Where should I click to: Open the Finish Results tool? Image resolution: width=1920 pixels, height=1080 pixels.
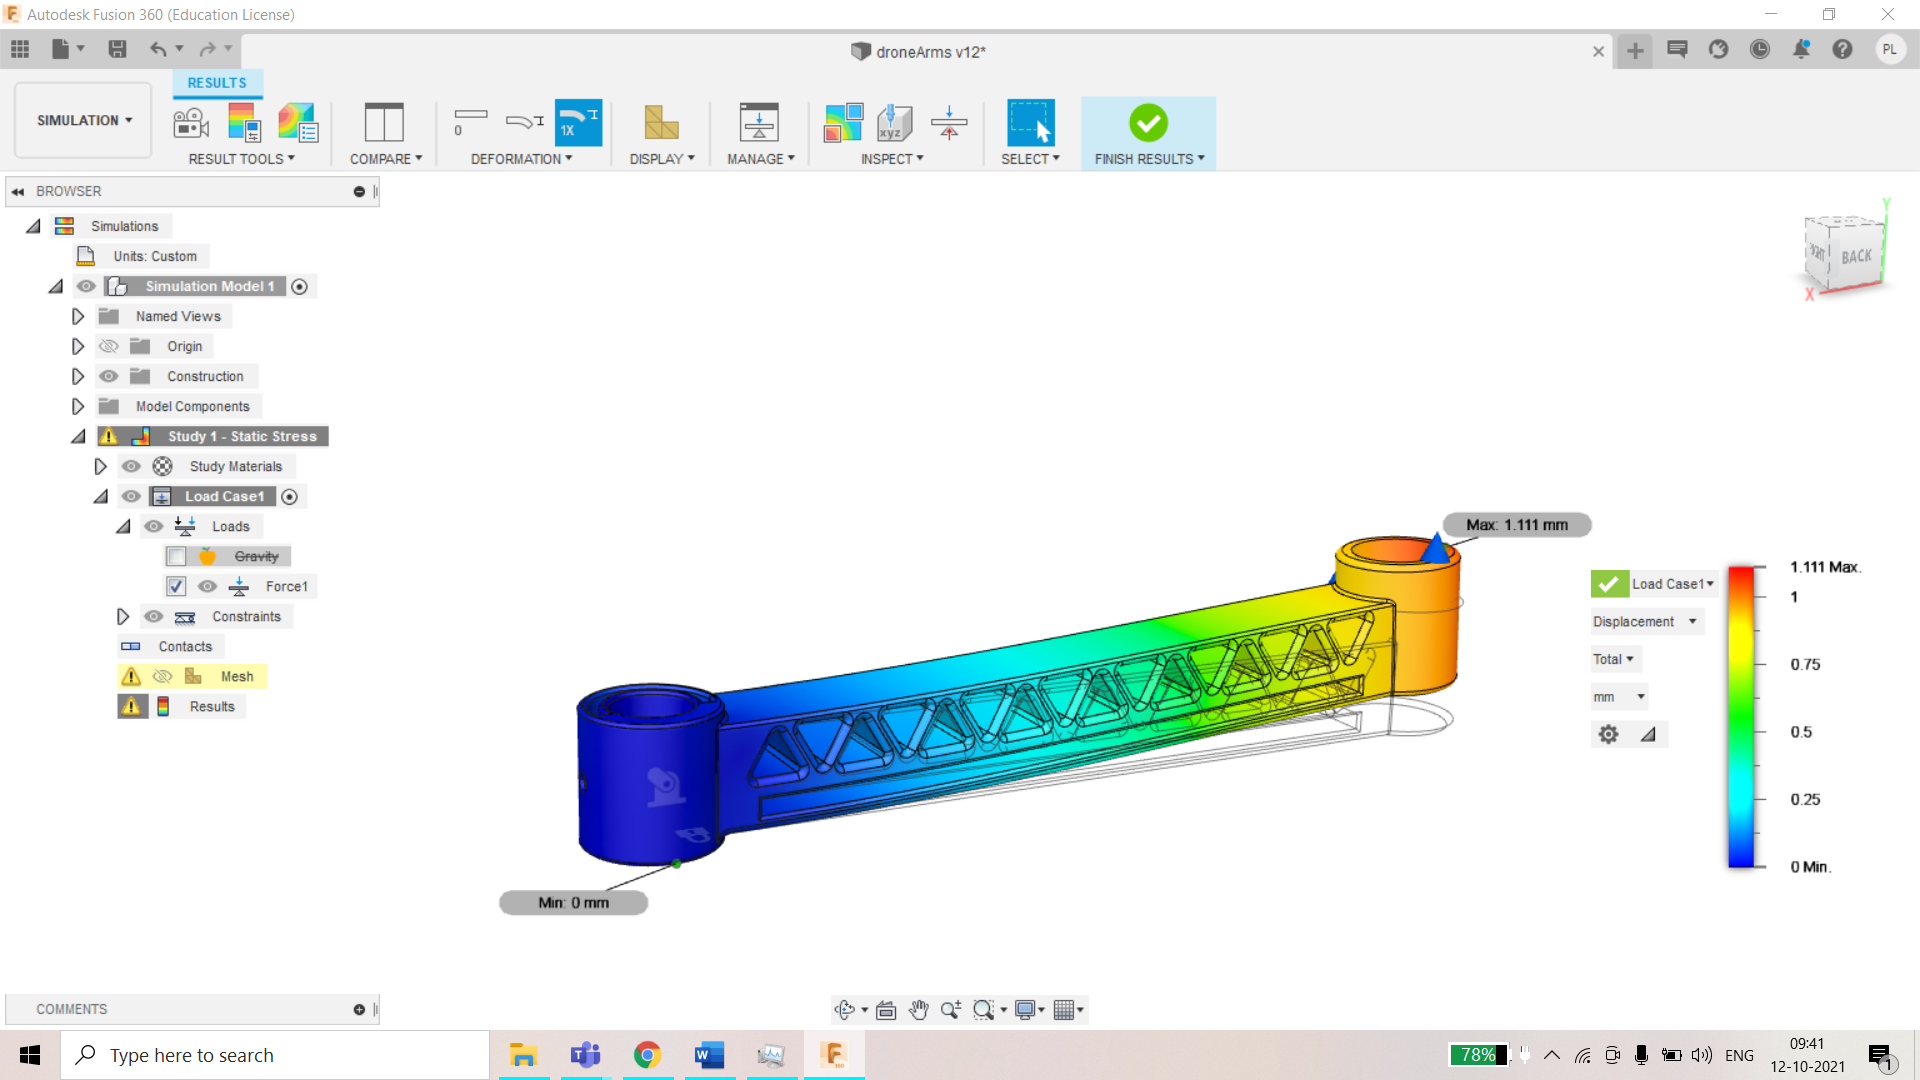[x=1148, y=125]
